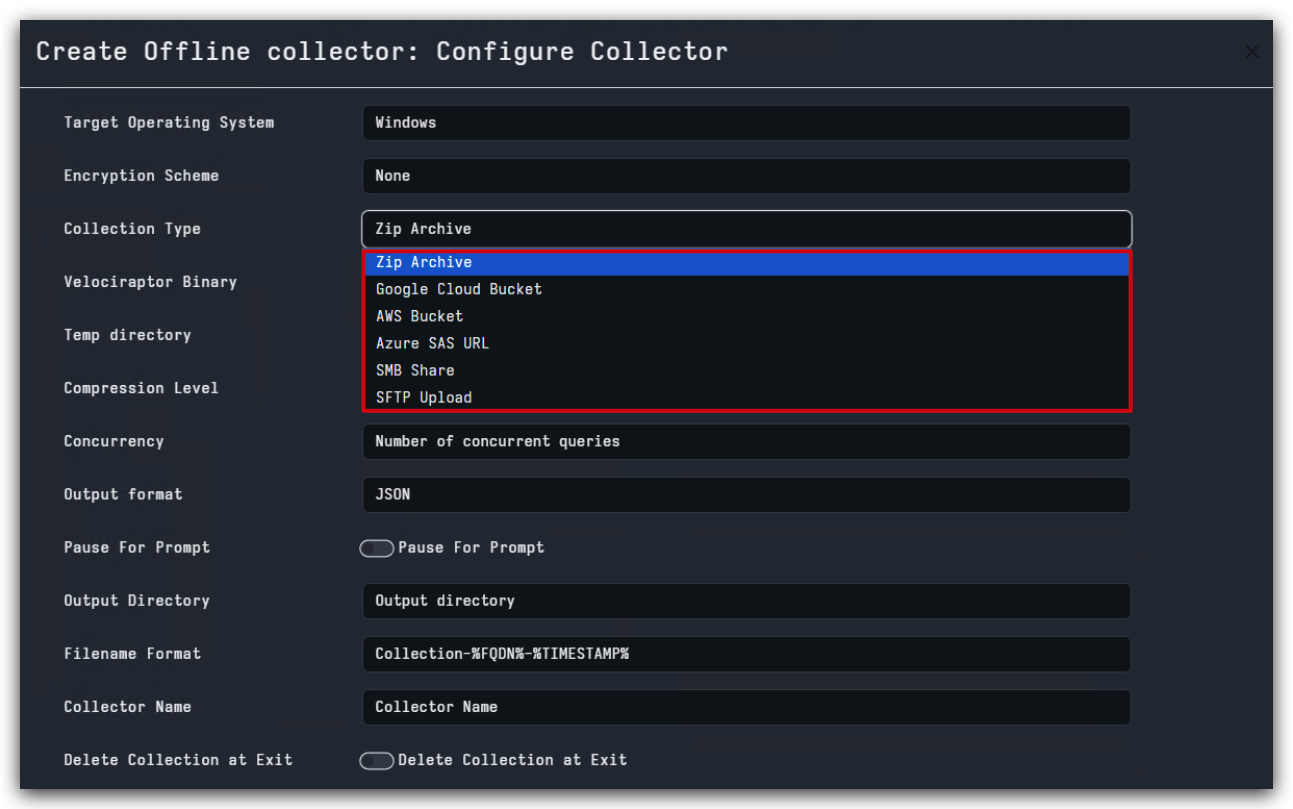Click the Output Directory label
This screenshot has width=1293, height=809.
137,601
